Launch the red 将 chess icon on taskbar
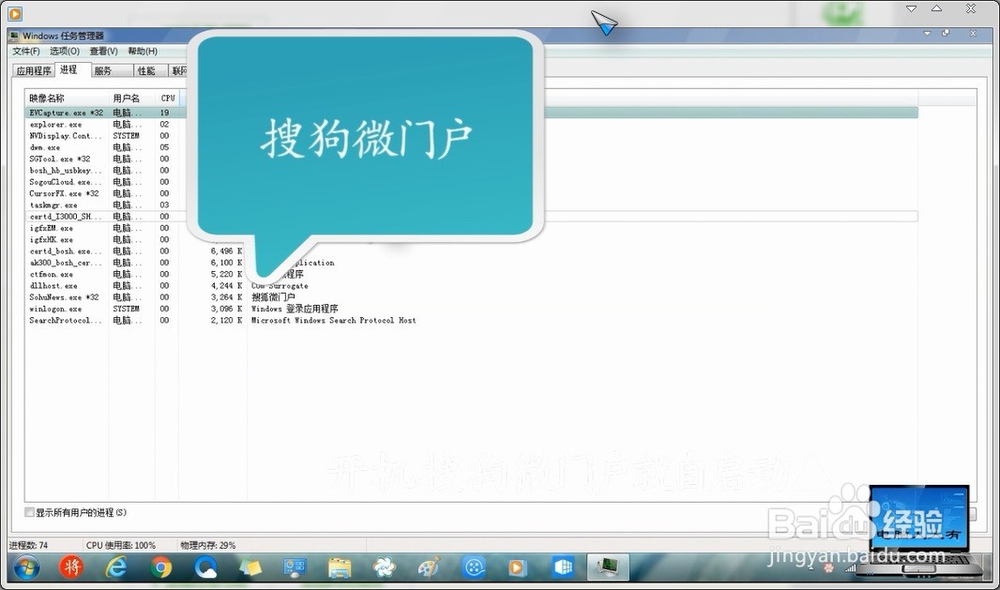The image size is (1000, 590). point(71,566)
